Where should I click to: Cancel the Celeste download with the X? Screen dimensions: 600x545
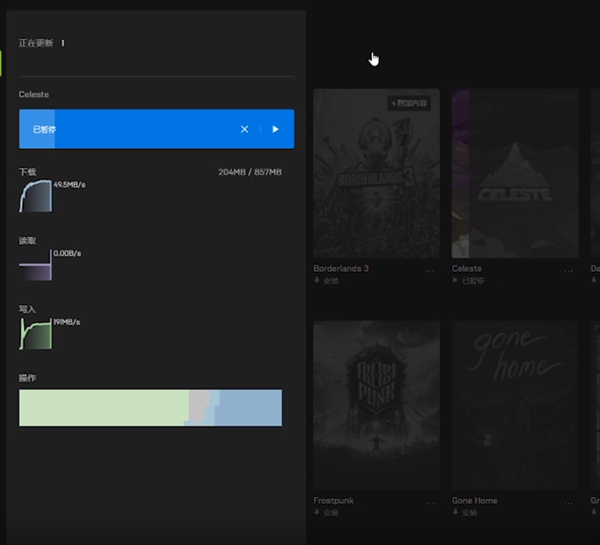tap(244, 129)
